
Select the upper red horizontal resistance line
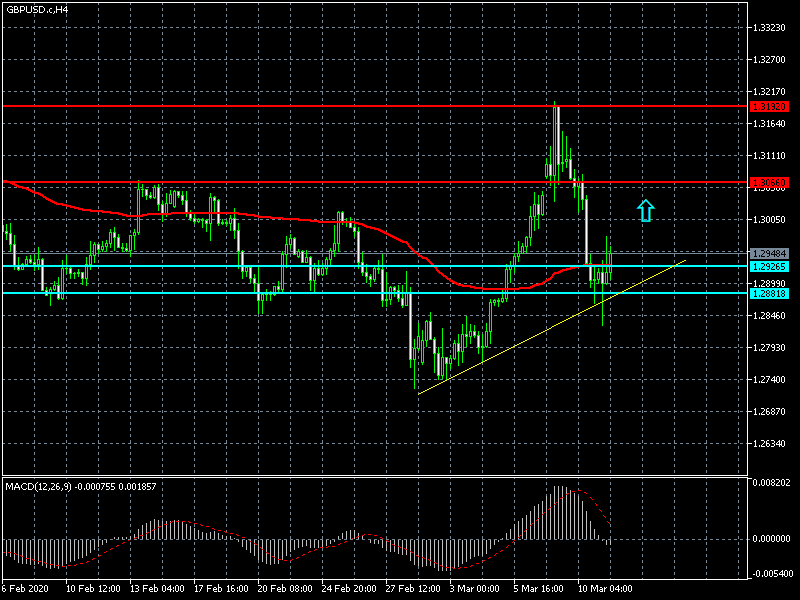[375, 106]
